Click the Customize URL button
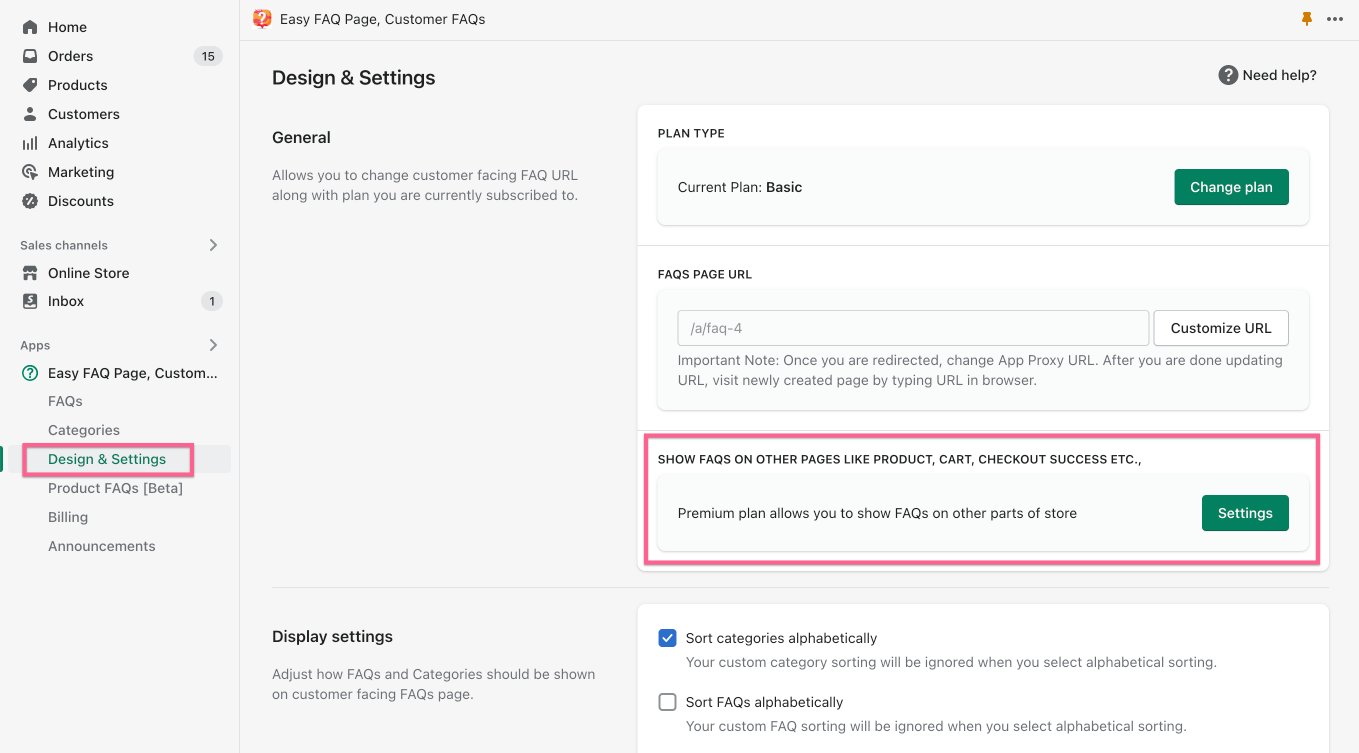 point(1221,328)
